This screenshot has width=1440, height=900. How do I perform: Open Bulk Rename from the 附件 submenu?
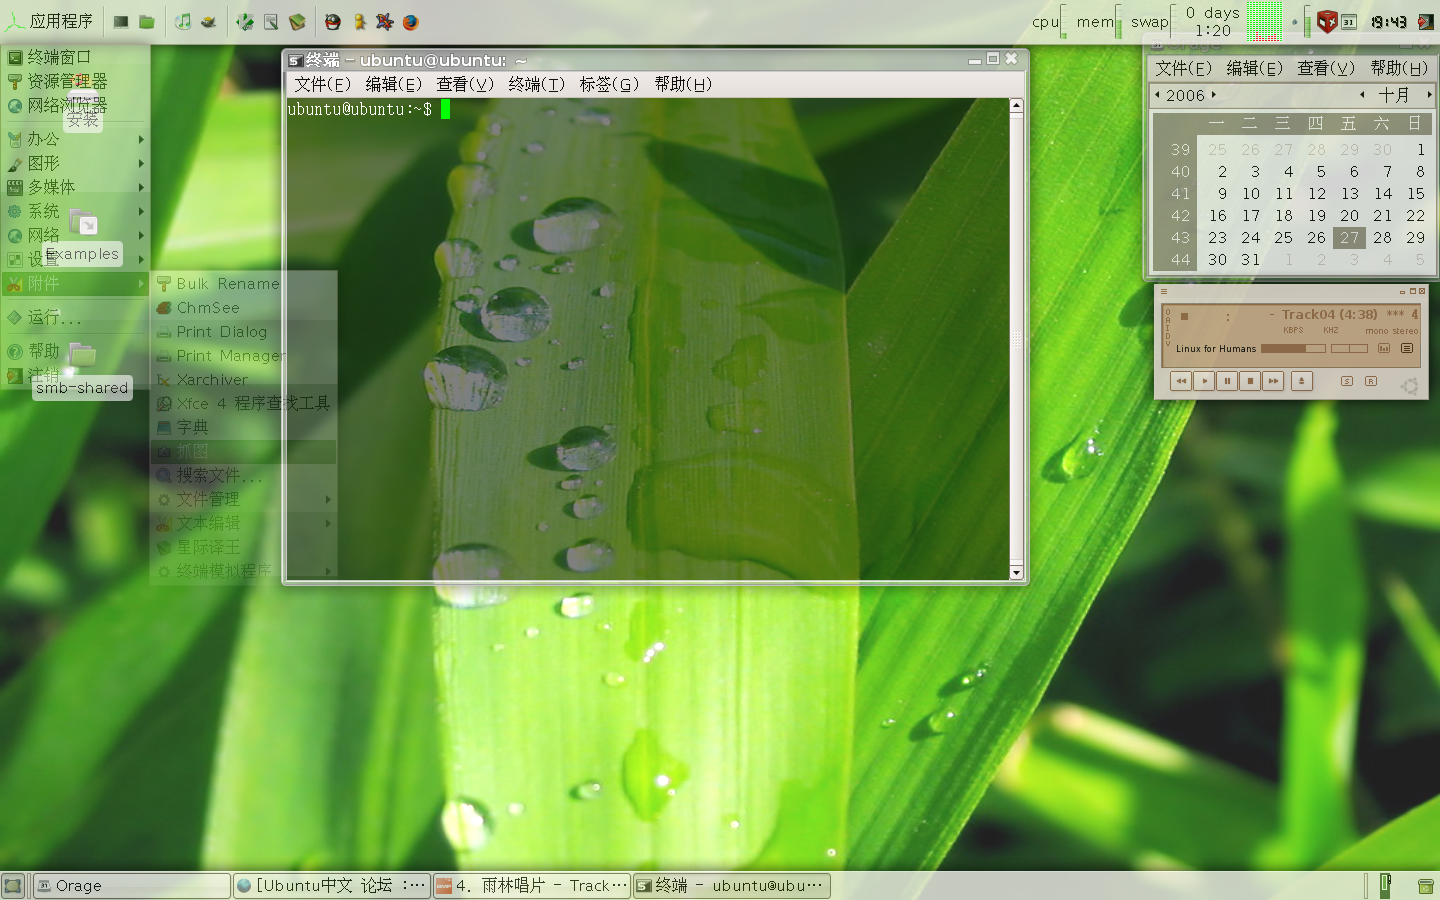[x=243, y=284]
